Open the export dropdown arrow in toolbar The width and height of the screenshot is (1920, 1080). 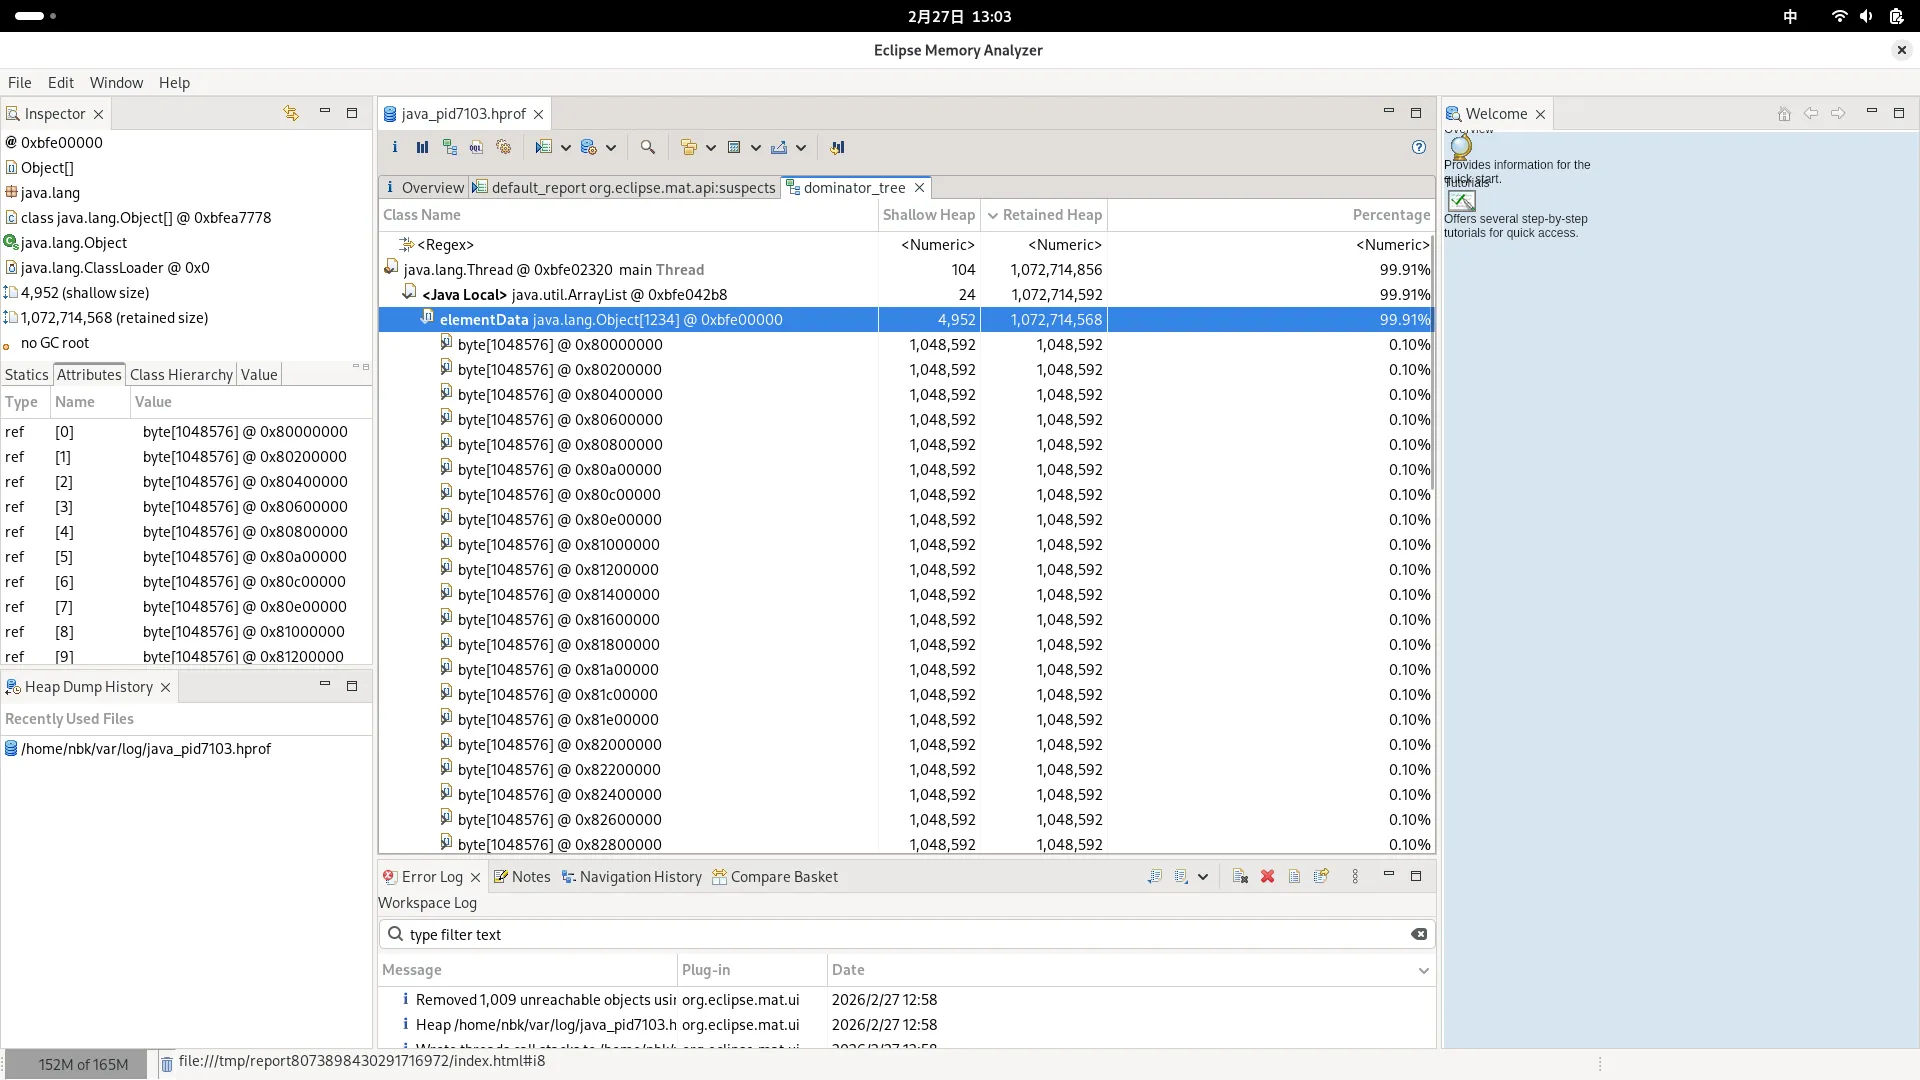coord(801,147)
